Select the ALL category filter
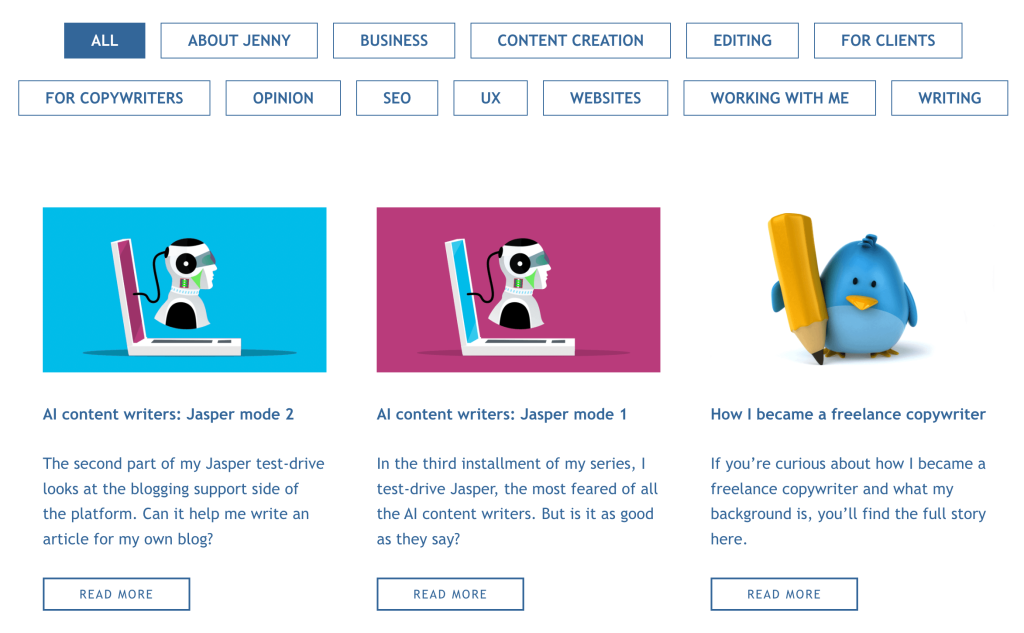Screen dimensions: 1024x633 [104, 41]
